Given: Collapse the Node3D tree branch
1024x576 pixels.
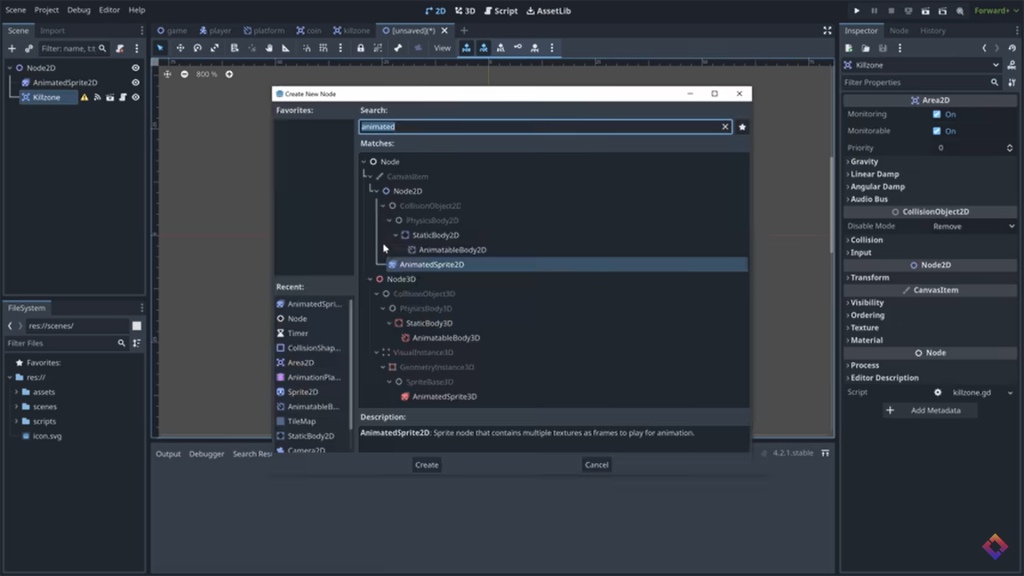Looking at the screenshot, I should coord(368,279).
